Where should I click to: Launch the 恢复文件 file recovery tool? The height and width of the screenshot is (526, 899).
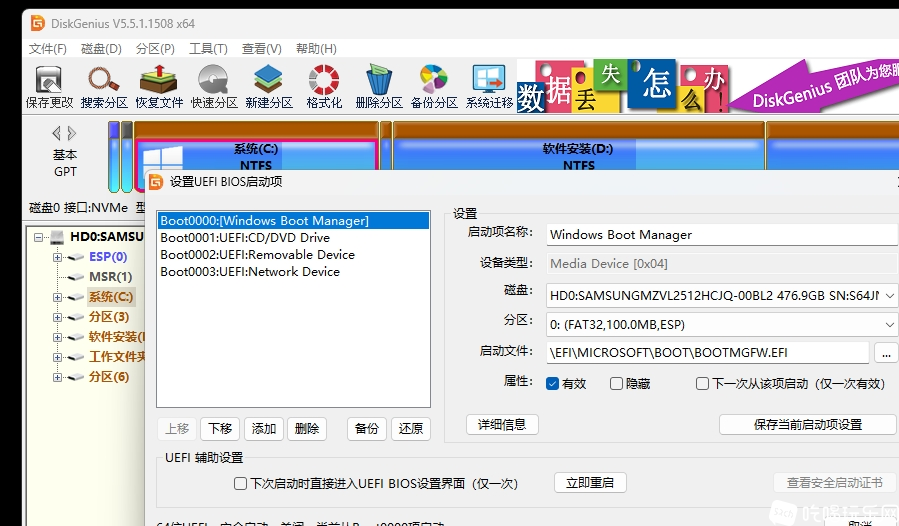click(159, 87)
